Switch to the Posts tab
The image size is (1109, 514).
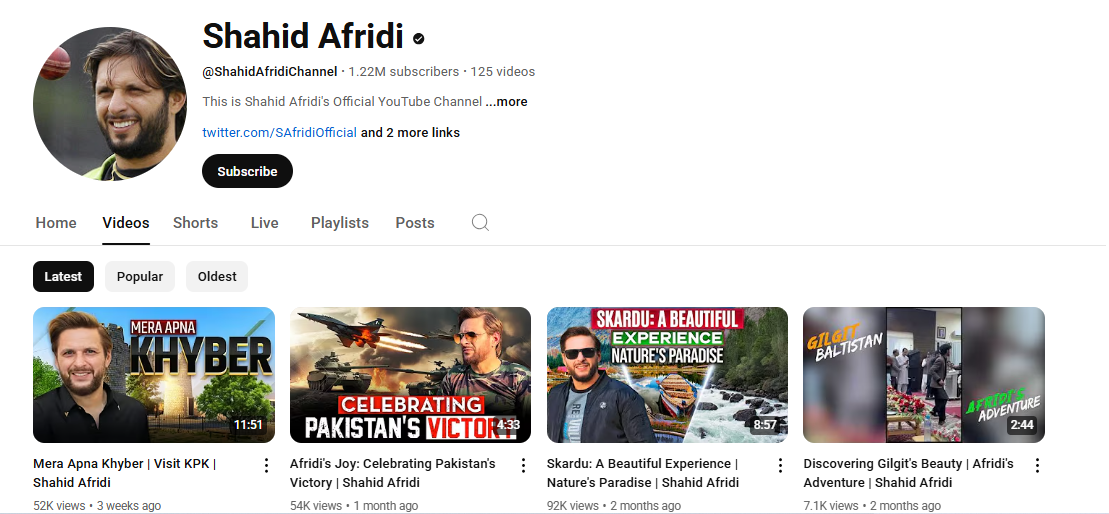coord(414,223)
